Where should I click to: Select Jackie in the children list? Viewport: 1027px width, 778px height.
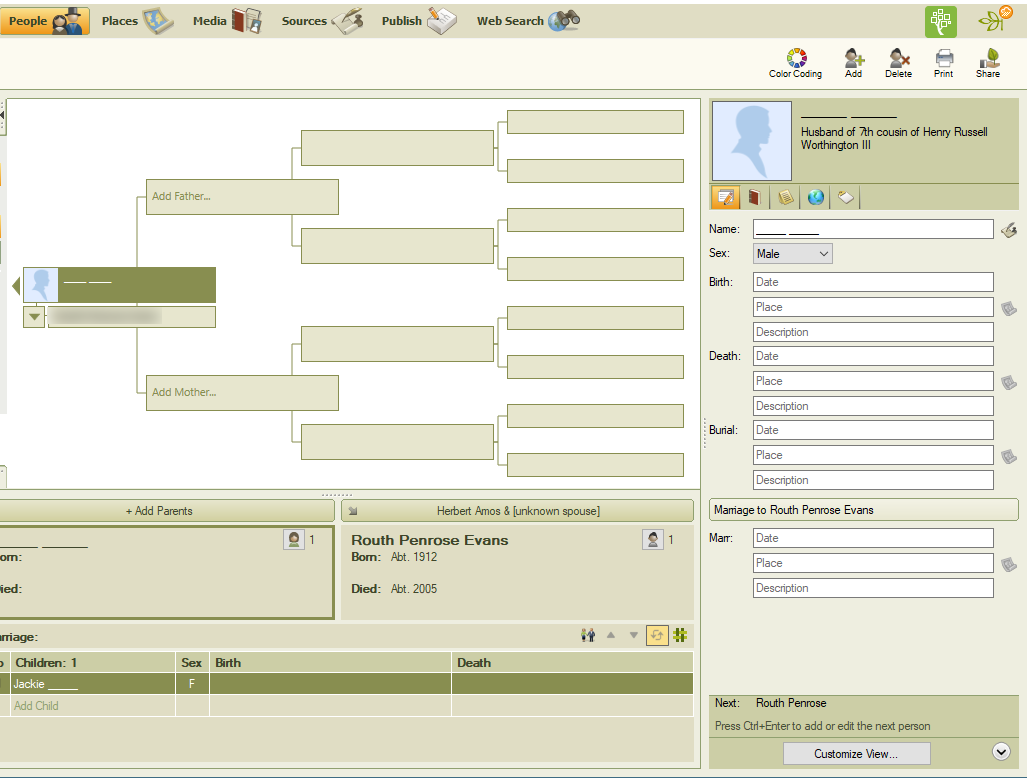90,683
